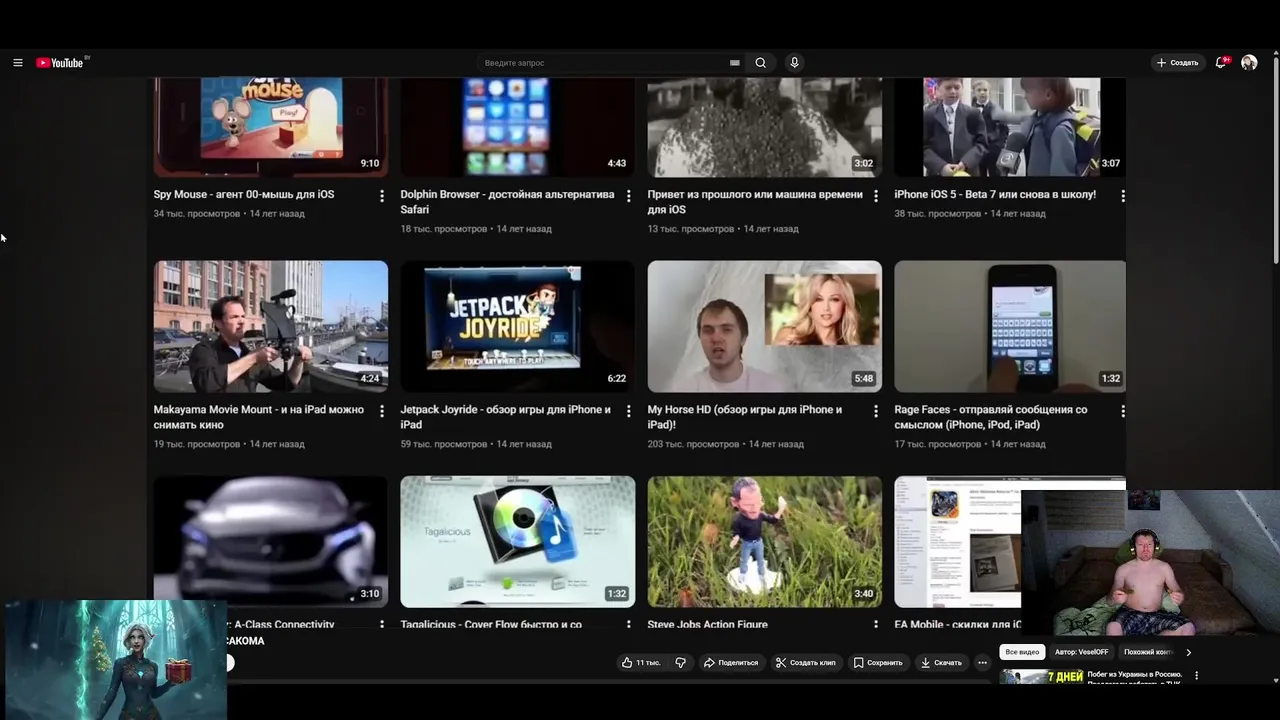The height and width of the screenshot is (720, 1280).
Task: Click title Привет из прошлого или машина времени
Action: tap(755, 202)
